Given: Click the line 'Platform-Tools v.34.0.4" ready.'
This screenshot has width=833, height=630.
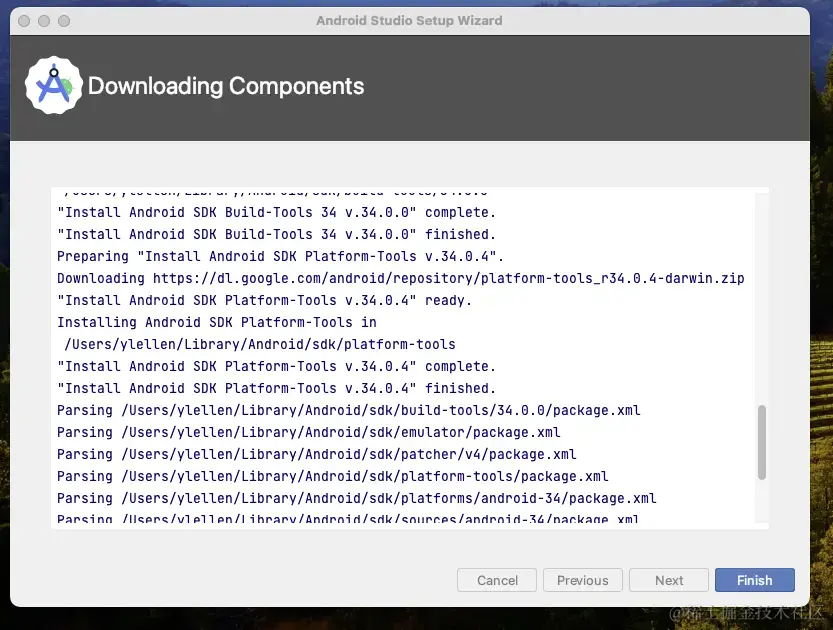Looking at the screenshot, I should pos(265,301).
